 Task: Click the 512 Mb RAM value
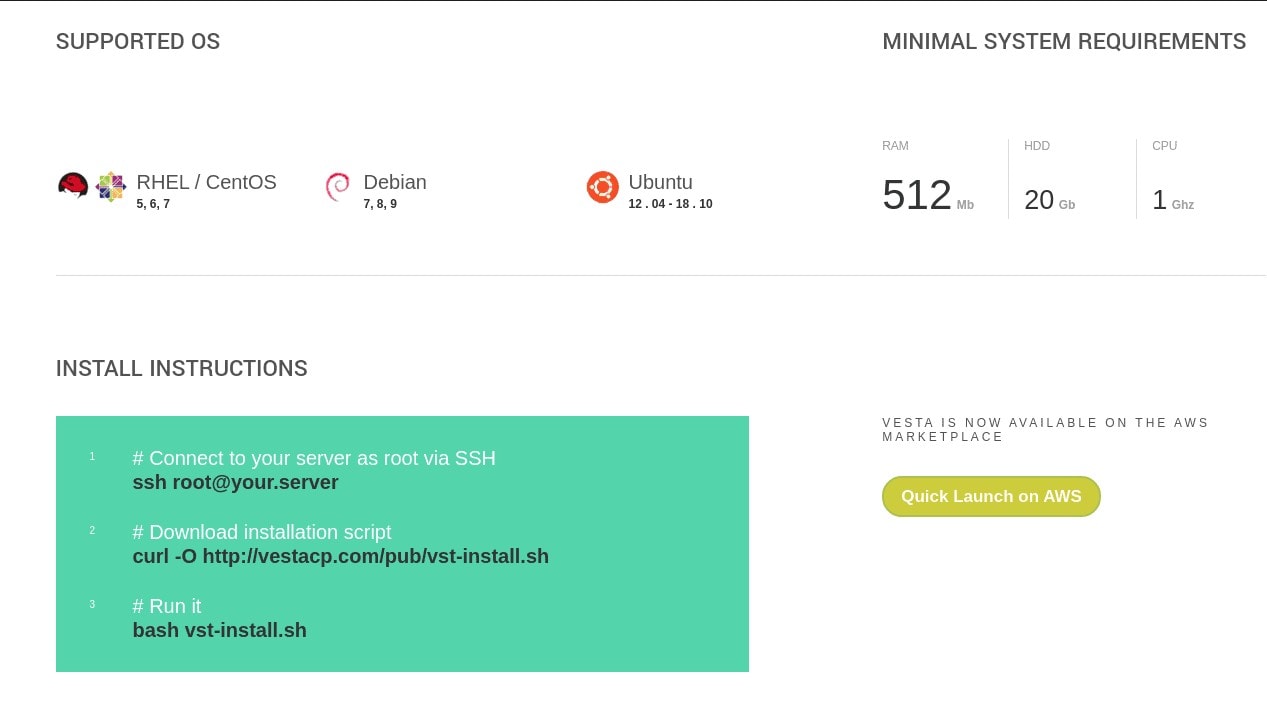click(928, 195)
